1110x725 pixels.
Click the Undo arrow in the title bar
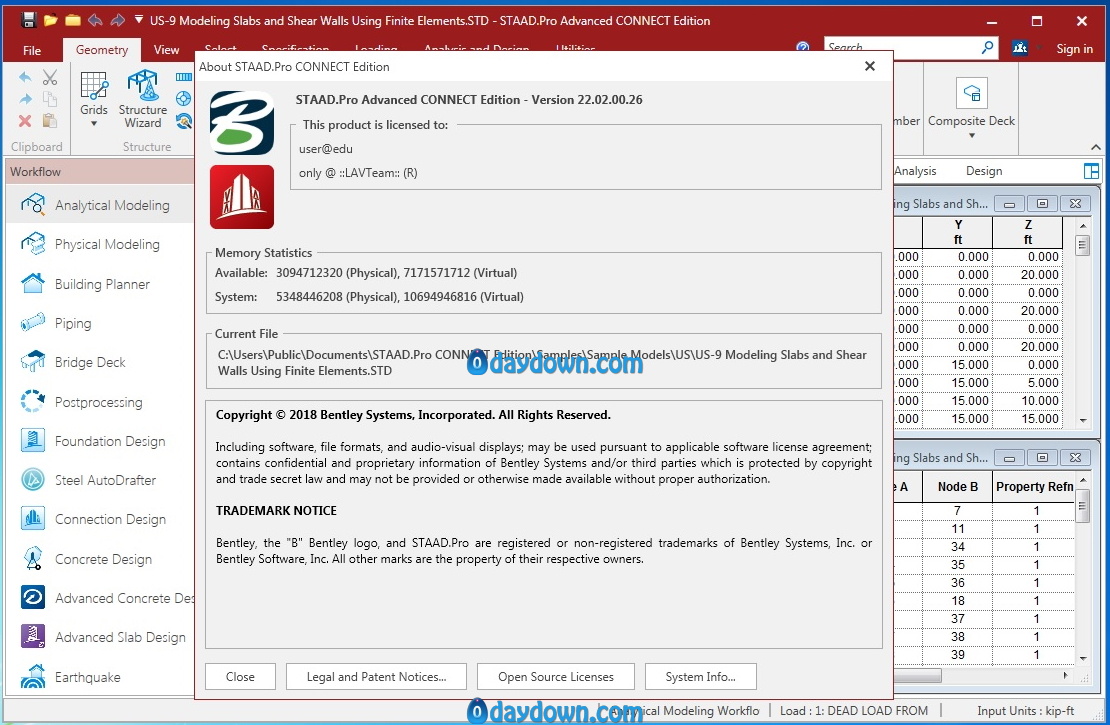click(x=96, y=20)
